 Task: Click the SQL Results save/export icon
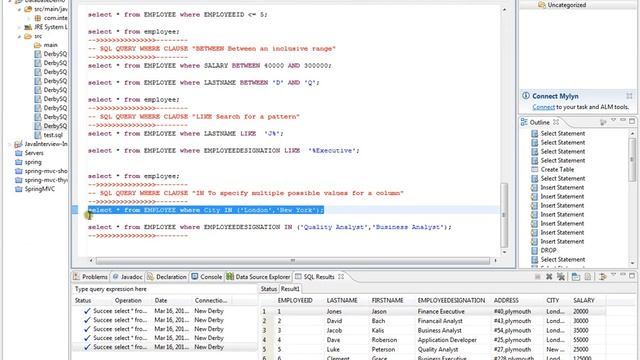pos(588,277)
